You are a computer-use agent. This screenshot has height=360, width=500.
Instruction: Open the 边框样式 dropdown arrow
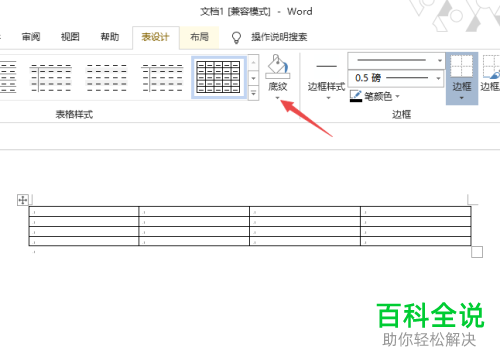pos(328,98)
